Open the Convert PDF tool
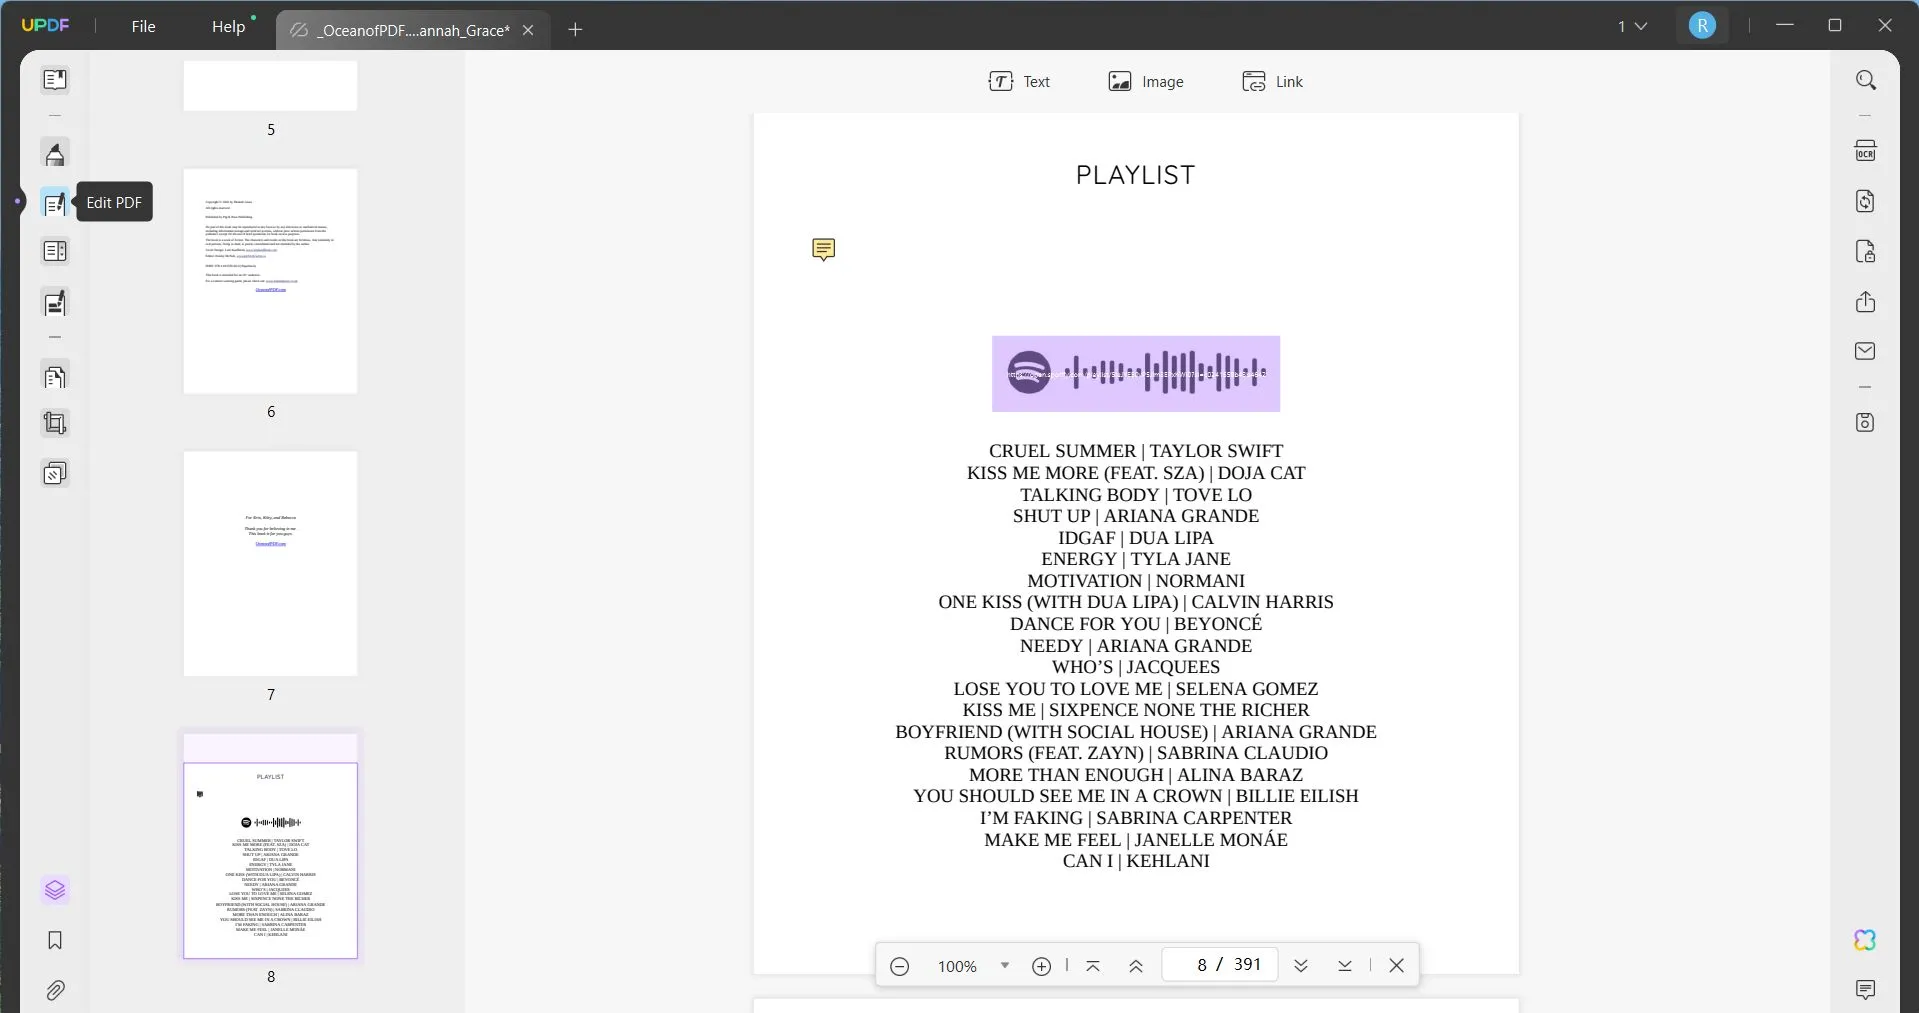The width and height of the screenshot is (1919, 1013). tap(1866, 201)
